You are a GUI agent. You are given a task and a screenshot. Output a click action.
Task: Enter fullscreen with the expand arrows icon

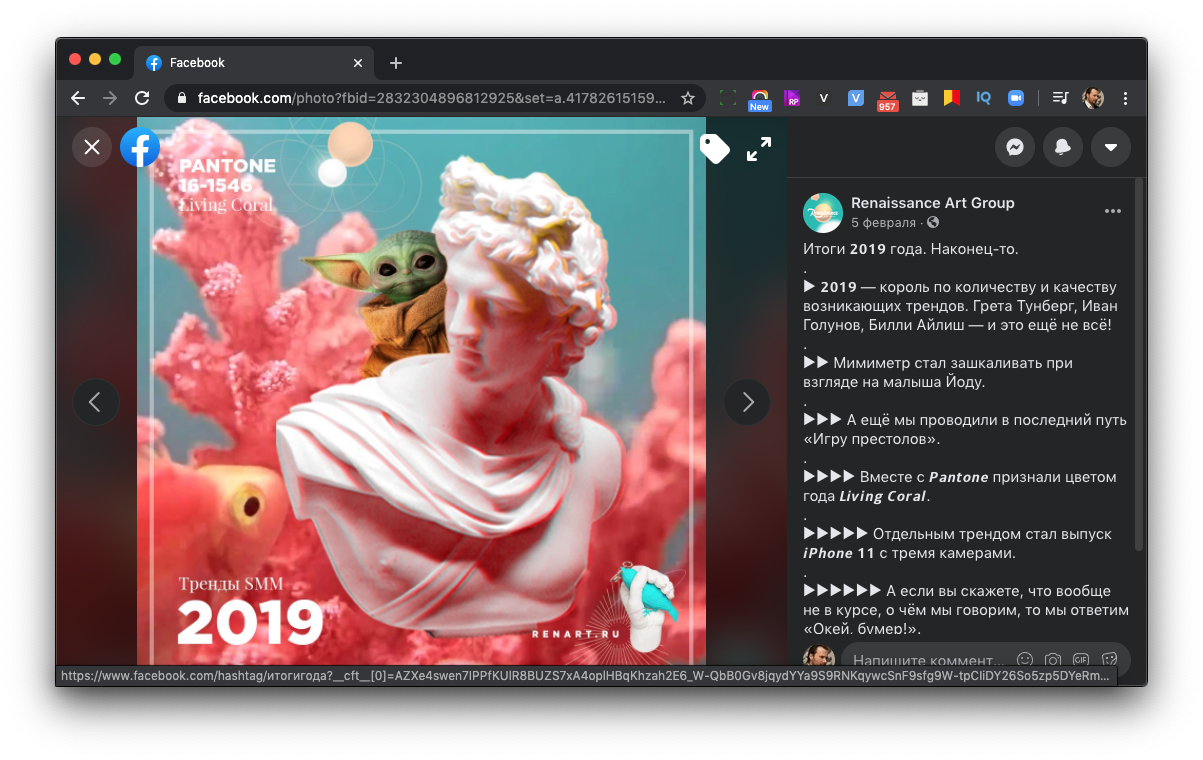click(759, 149)
